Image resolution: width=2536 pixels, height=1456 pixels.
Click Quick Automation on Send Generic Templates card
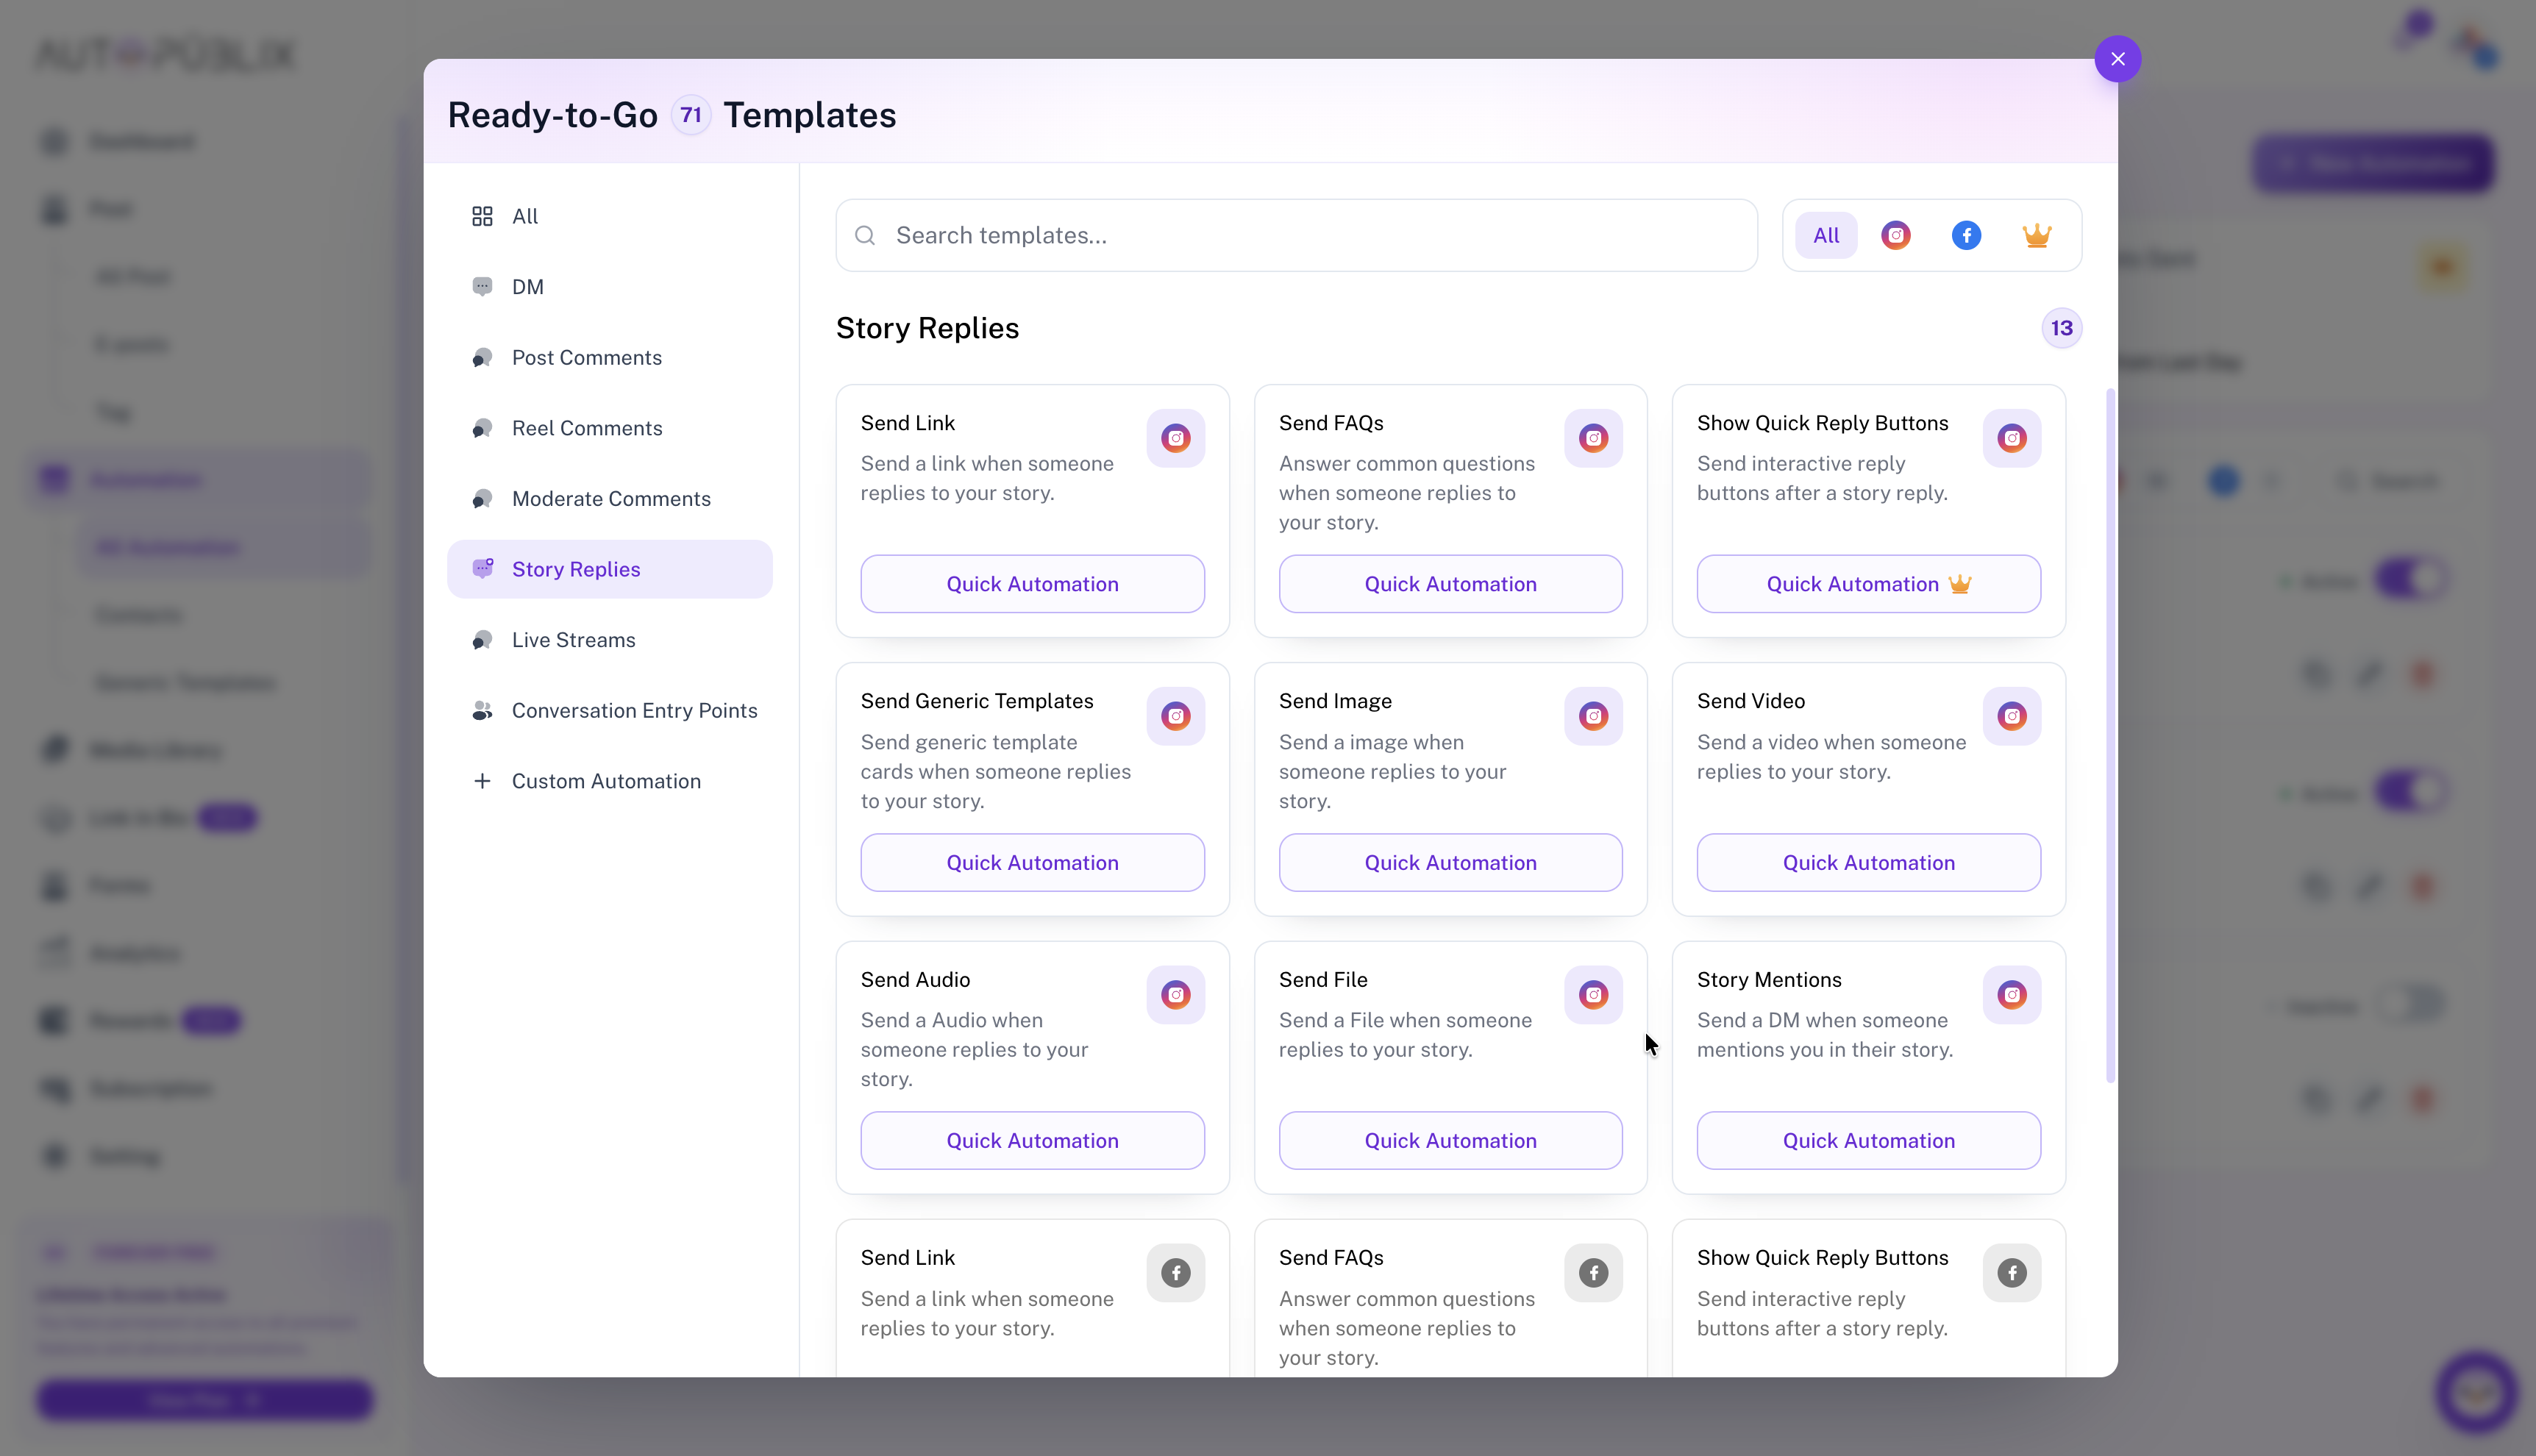(1032, 862)
